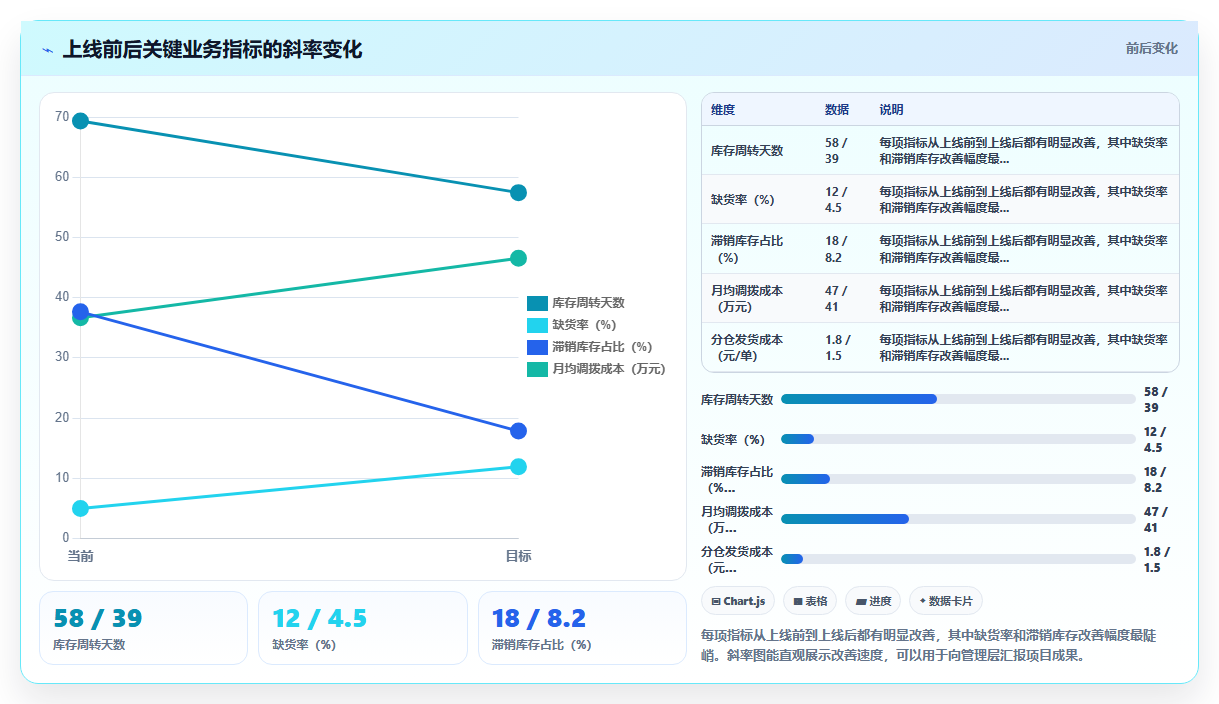Open the 18 / 8.2 滞销库存占比 stat card
This screenshot has height=704, width=1219.
click(582, 628)
